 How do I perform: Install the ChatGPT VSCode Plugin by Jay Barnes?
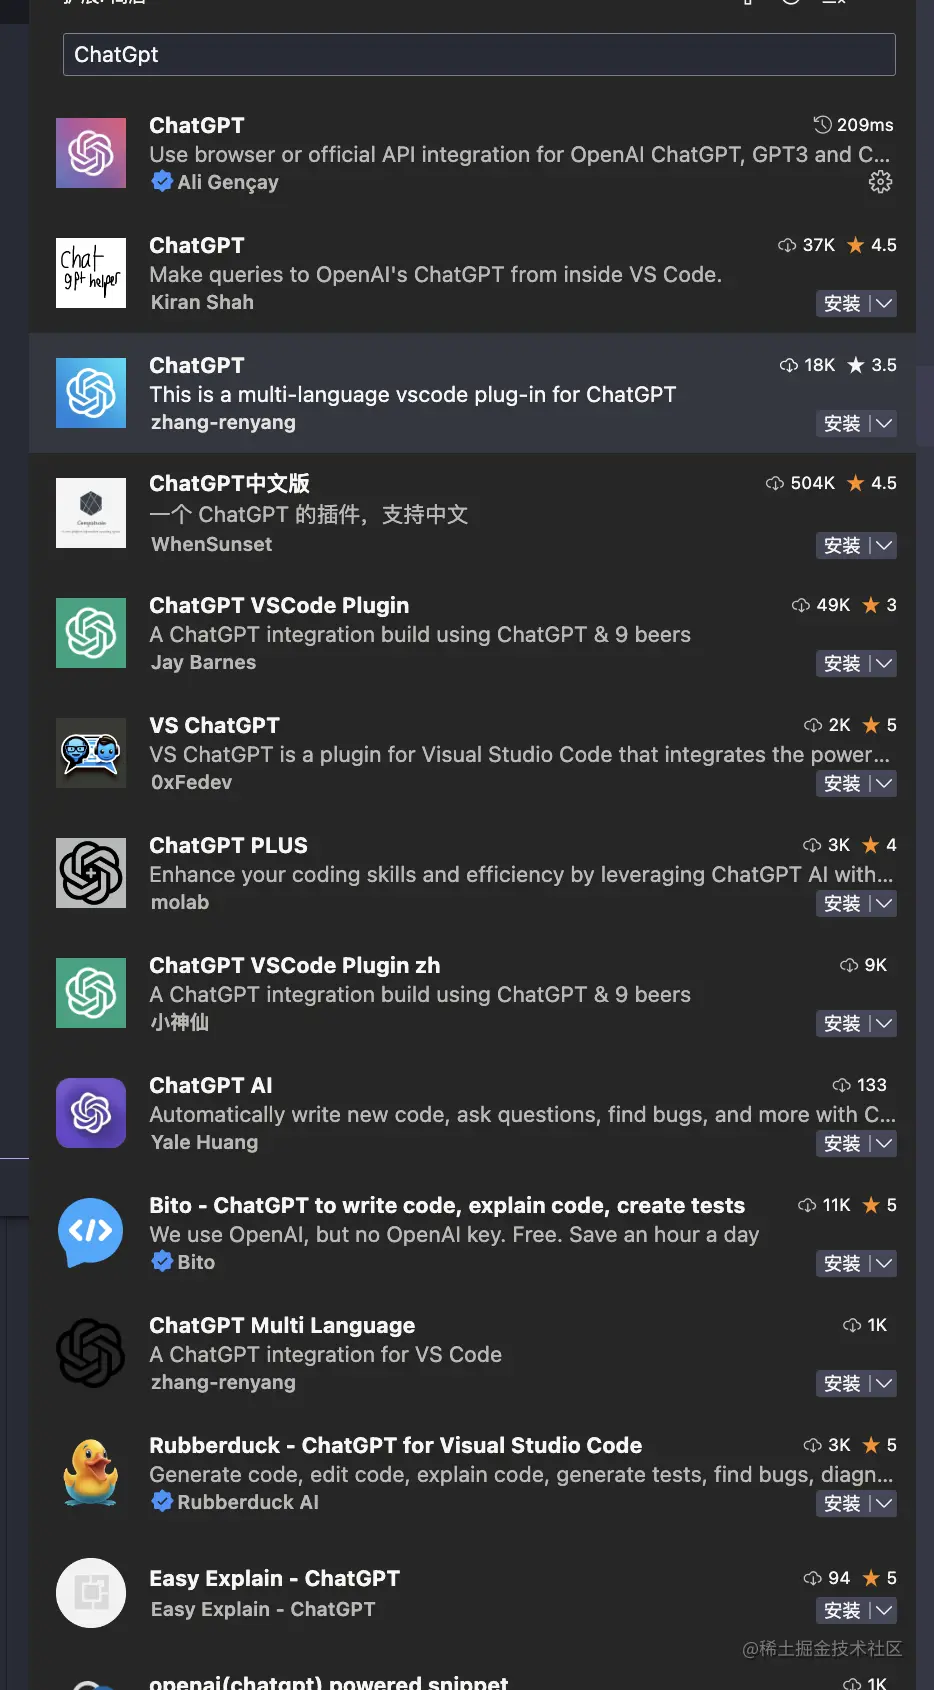pyautogui.click(x=842, y=664)
